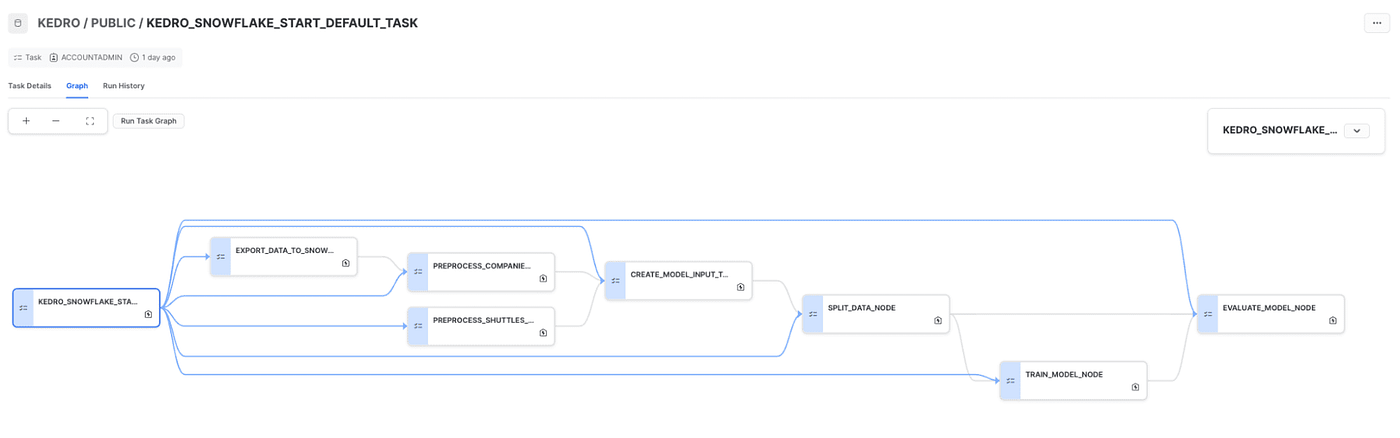Viewport: 1400px width, 438px height.
Task: Select the Graph tab
Action: pos(77,86)
